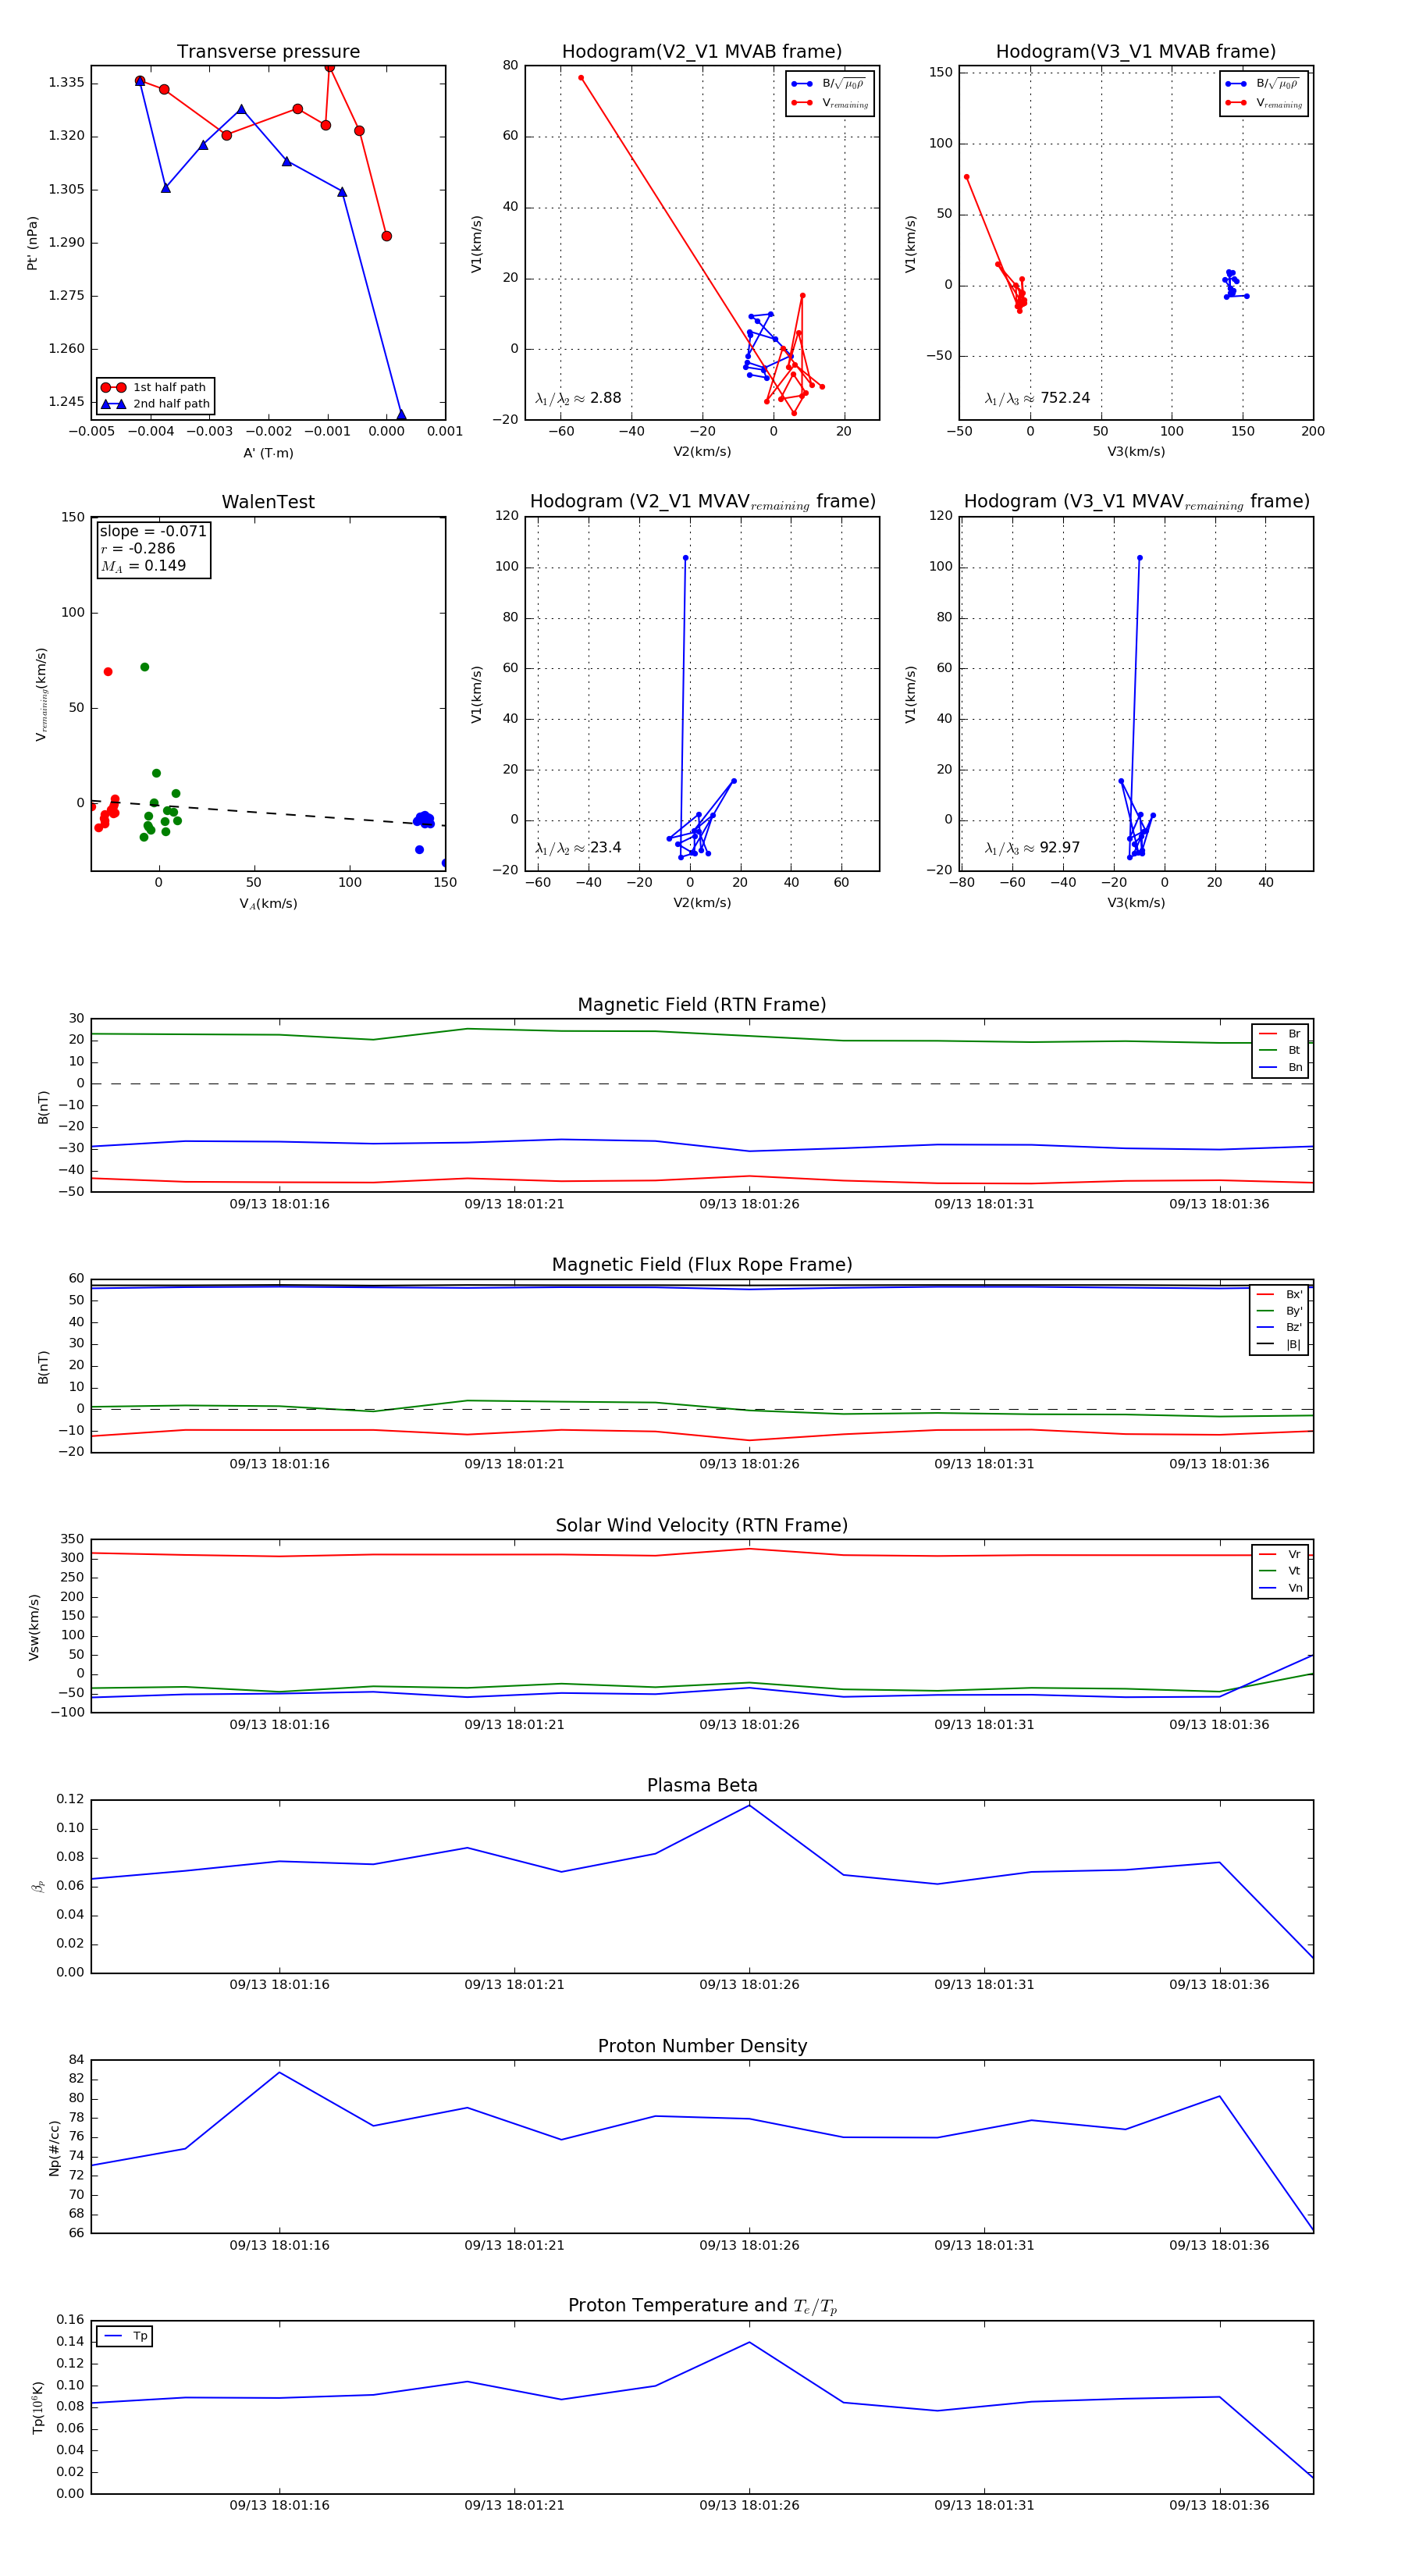Click the 'Pt' (nPa)' y-axis label

click(x=32, y=243)
